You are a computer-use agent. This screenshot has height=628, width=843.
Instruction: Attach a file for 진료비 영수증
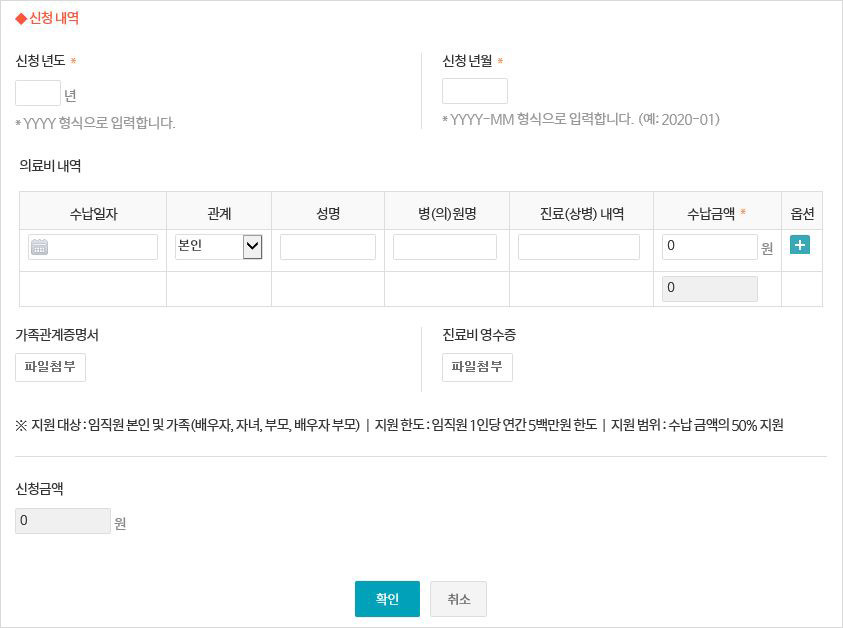point(477,367)
